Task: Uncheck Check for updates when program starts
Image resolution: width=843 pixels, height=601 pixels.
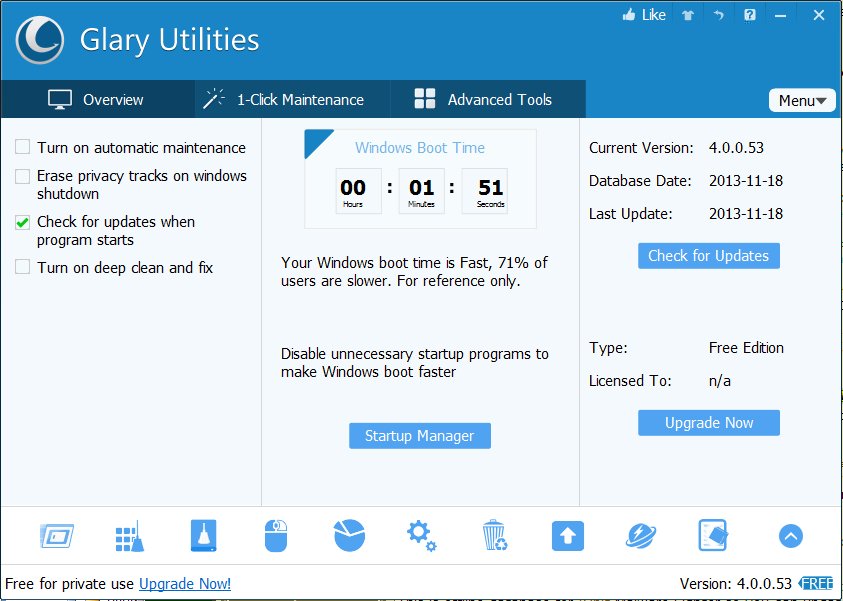Action: [x=22, y=222]
